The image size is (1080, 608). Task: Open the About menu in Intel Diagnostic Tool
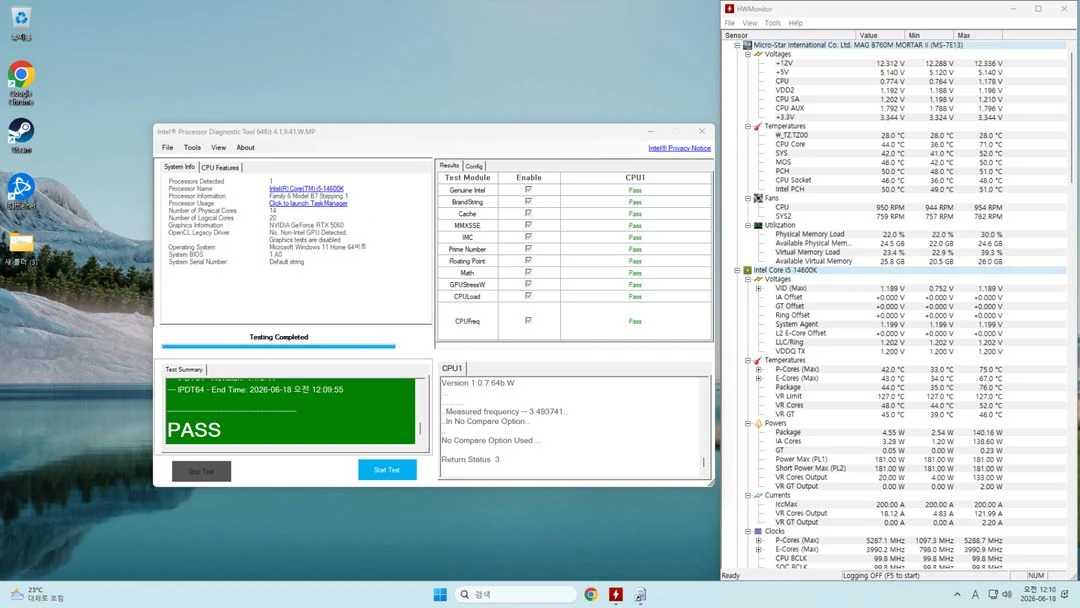(x=245, y=147)
